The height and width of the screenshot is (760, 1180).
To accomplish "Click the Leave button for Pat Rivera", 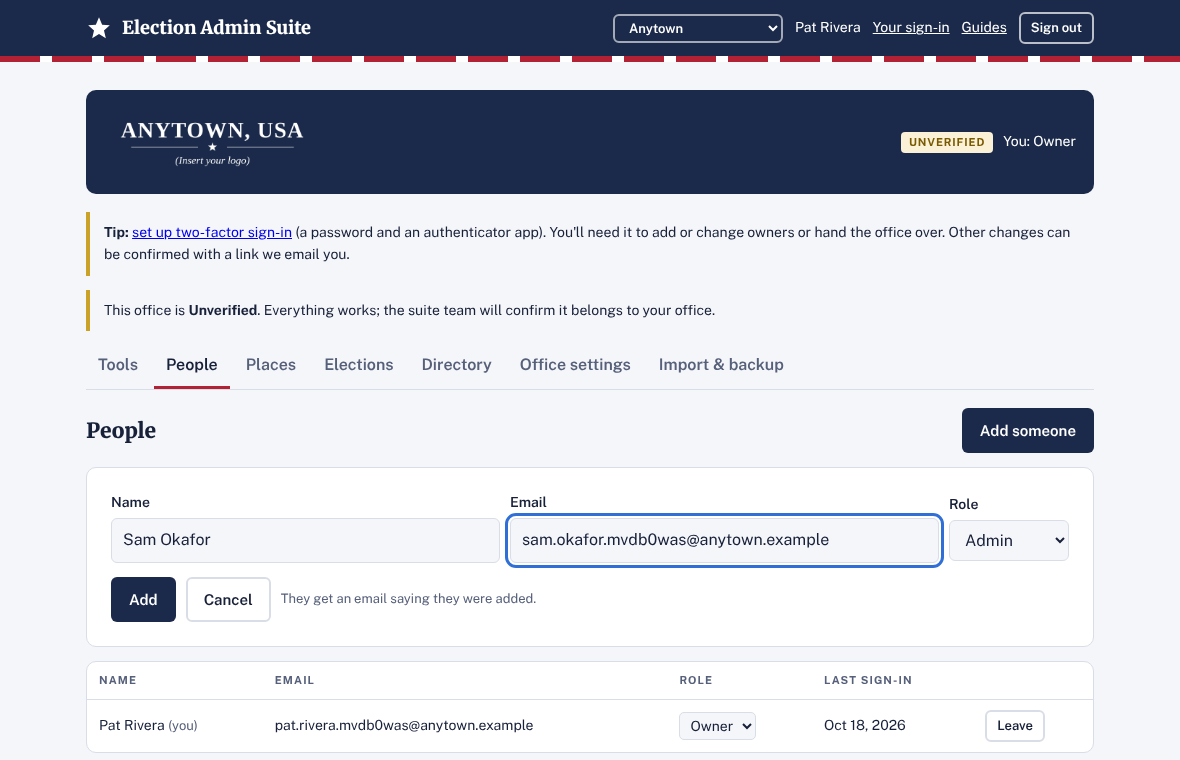I will coord(1014,725).
